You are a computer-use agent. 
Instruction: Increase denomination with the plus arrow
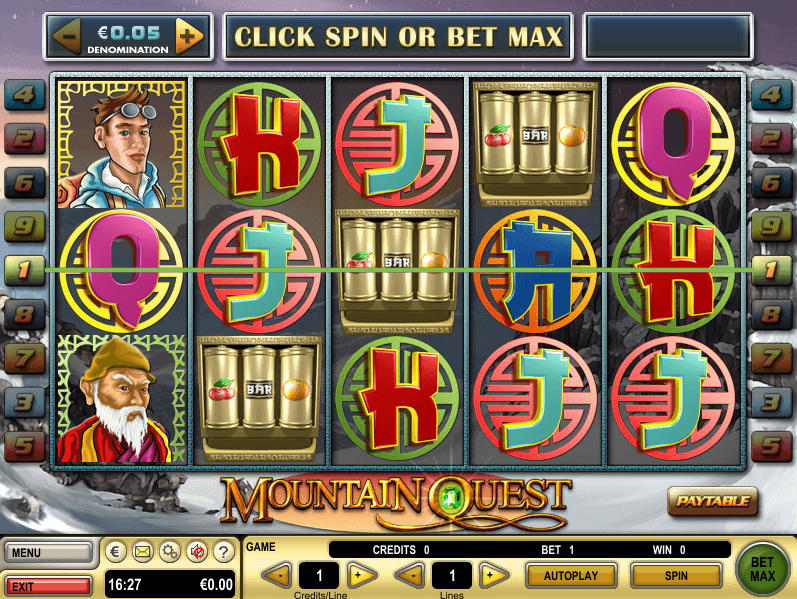(189, 36)
